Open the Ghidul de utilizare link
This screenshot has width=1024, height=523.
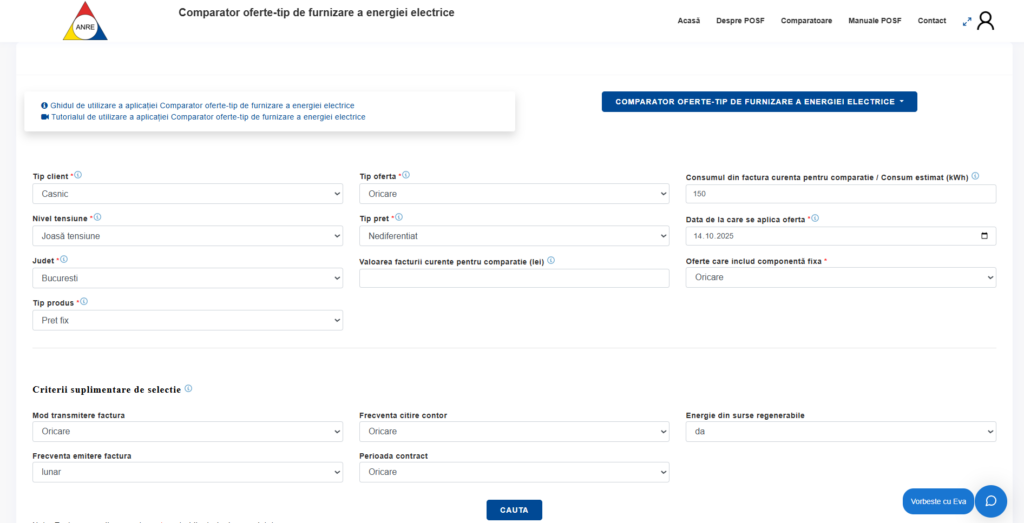202,105
